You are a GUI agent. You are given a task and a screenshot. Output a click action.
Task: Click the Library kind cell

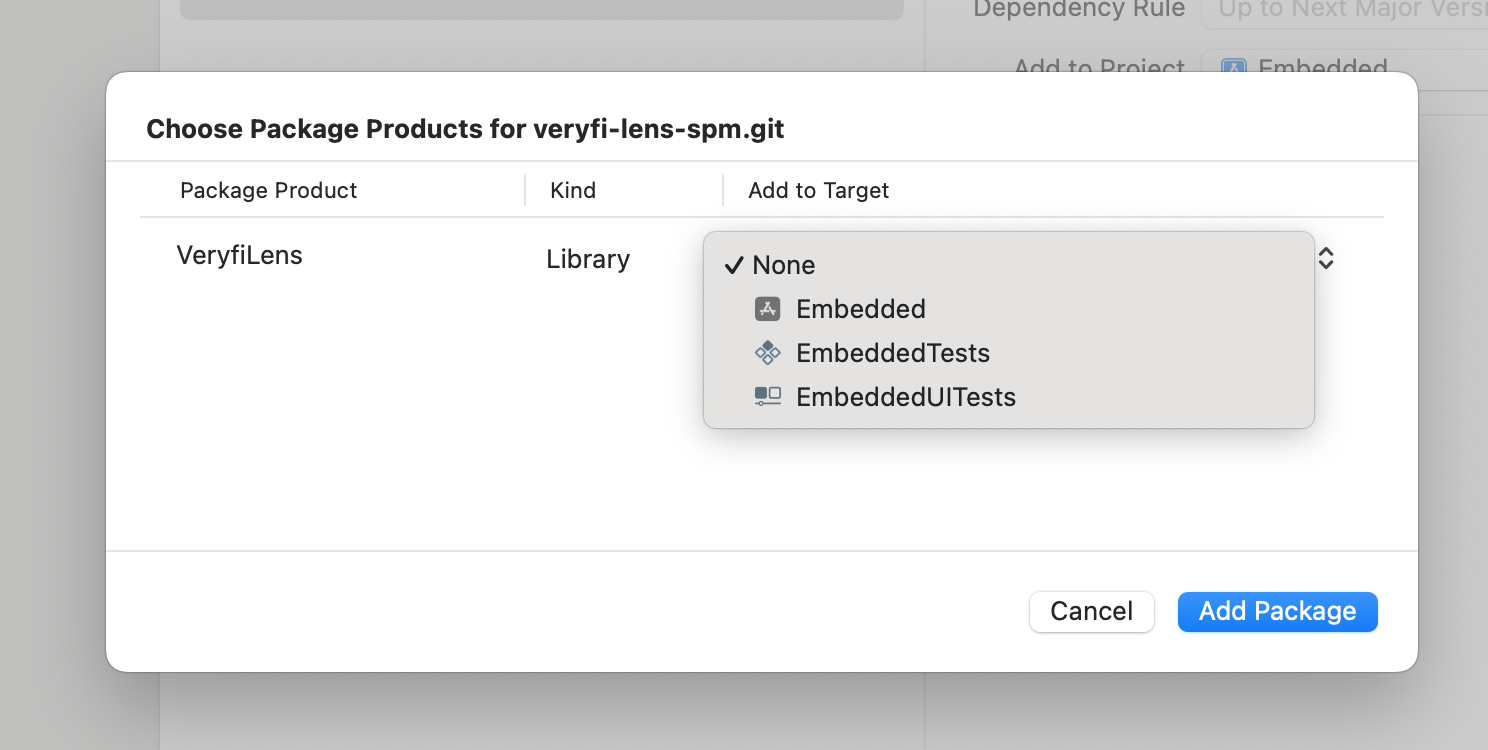coord(588,259)
